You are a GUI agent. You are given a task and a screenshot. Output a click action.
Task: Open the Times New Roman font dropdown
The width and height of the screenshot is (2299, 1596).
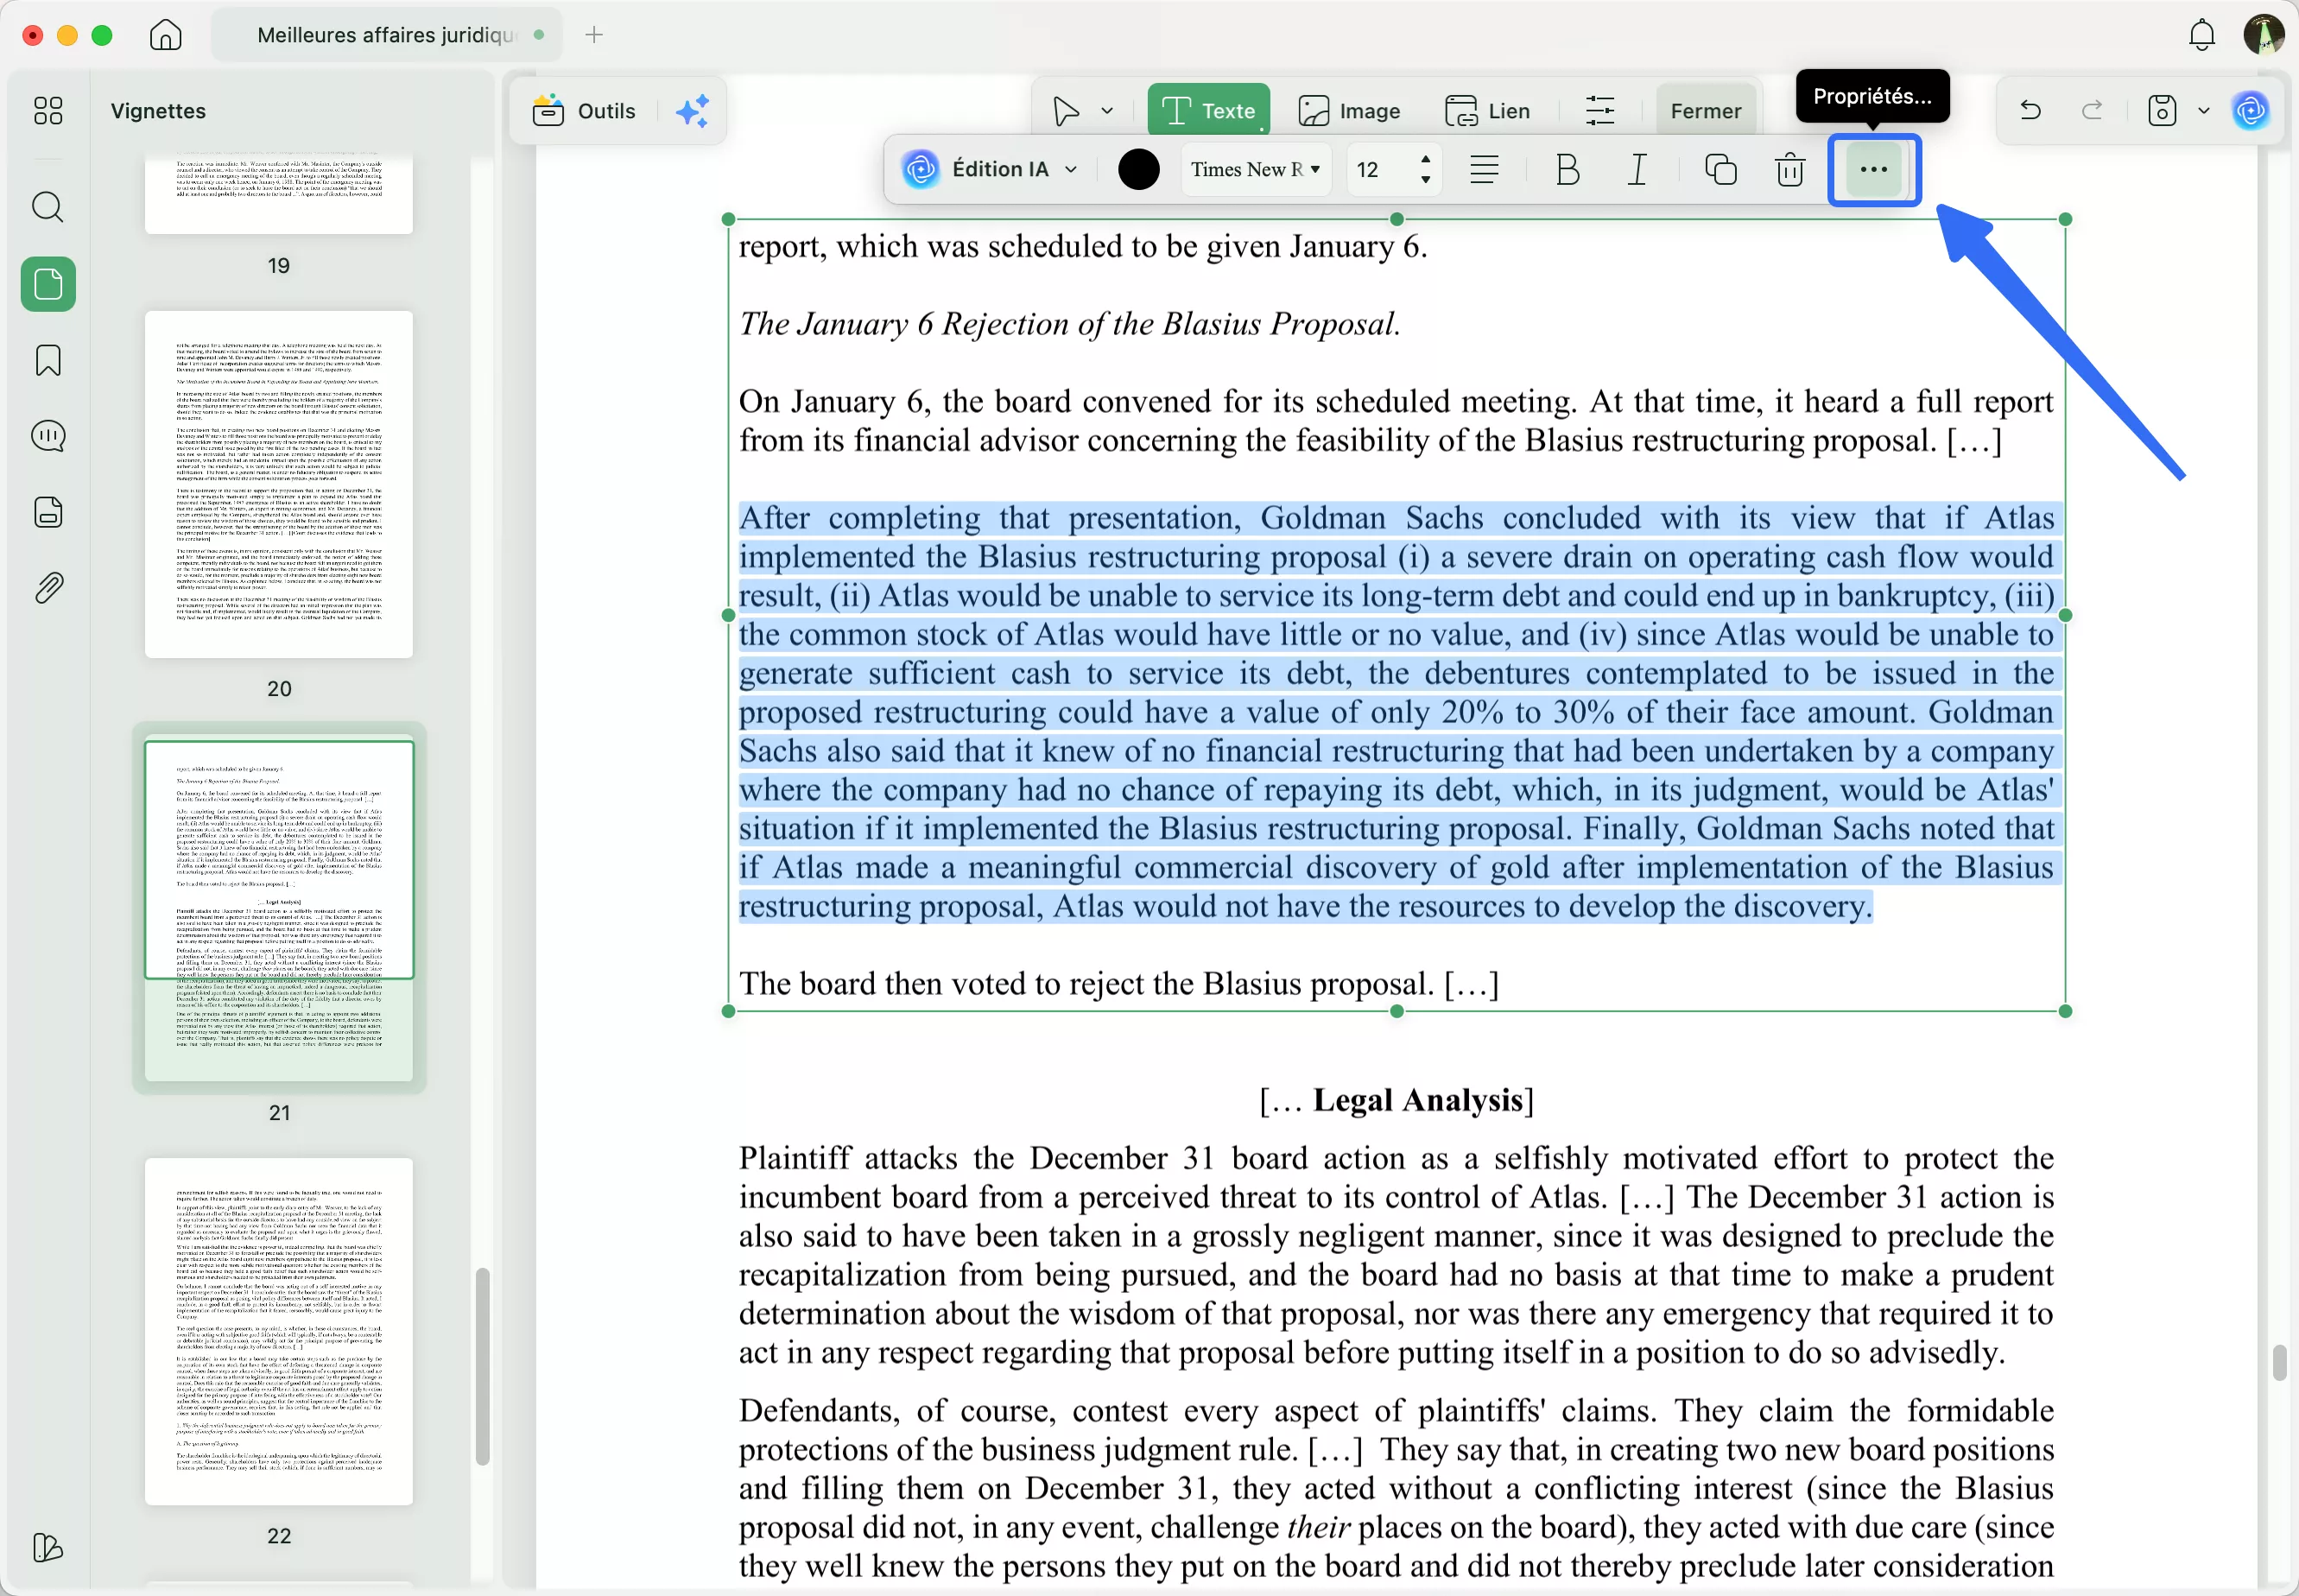point(1255,170)
